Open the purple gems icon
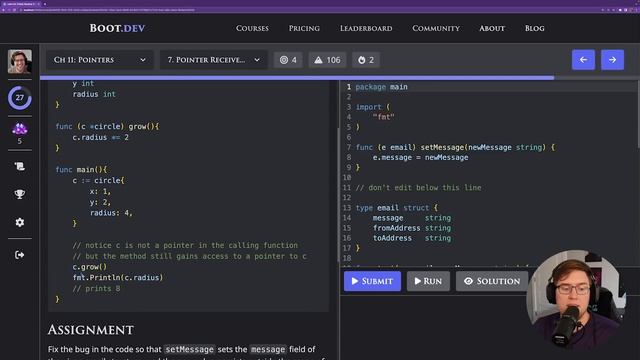 (20, 129)
